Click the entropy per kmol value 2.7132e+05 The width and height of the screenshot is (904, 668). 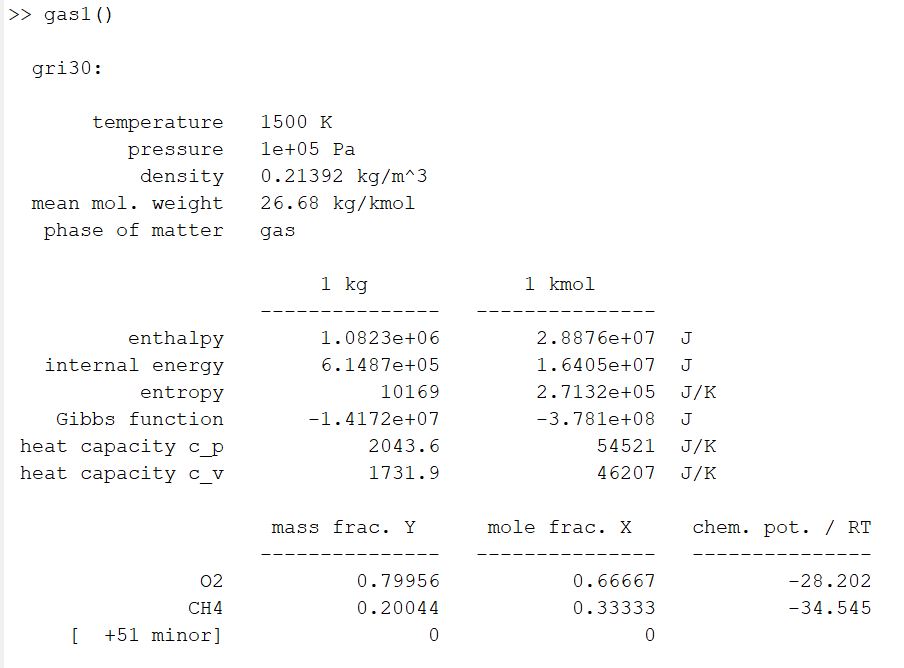[596, 392]
